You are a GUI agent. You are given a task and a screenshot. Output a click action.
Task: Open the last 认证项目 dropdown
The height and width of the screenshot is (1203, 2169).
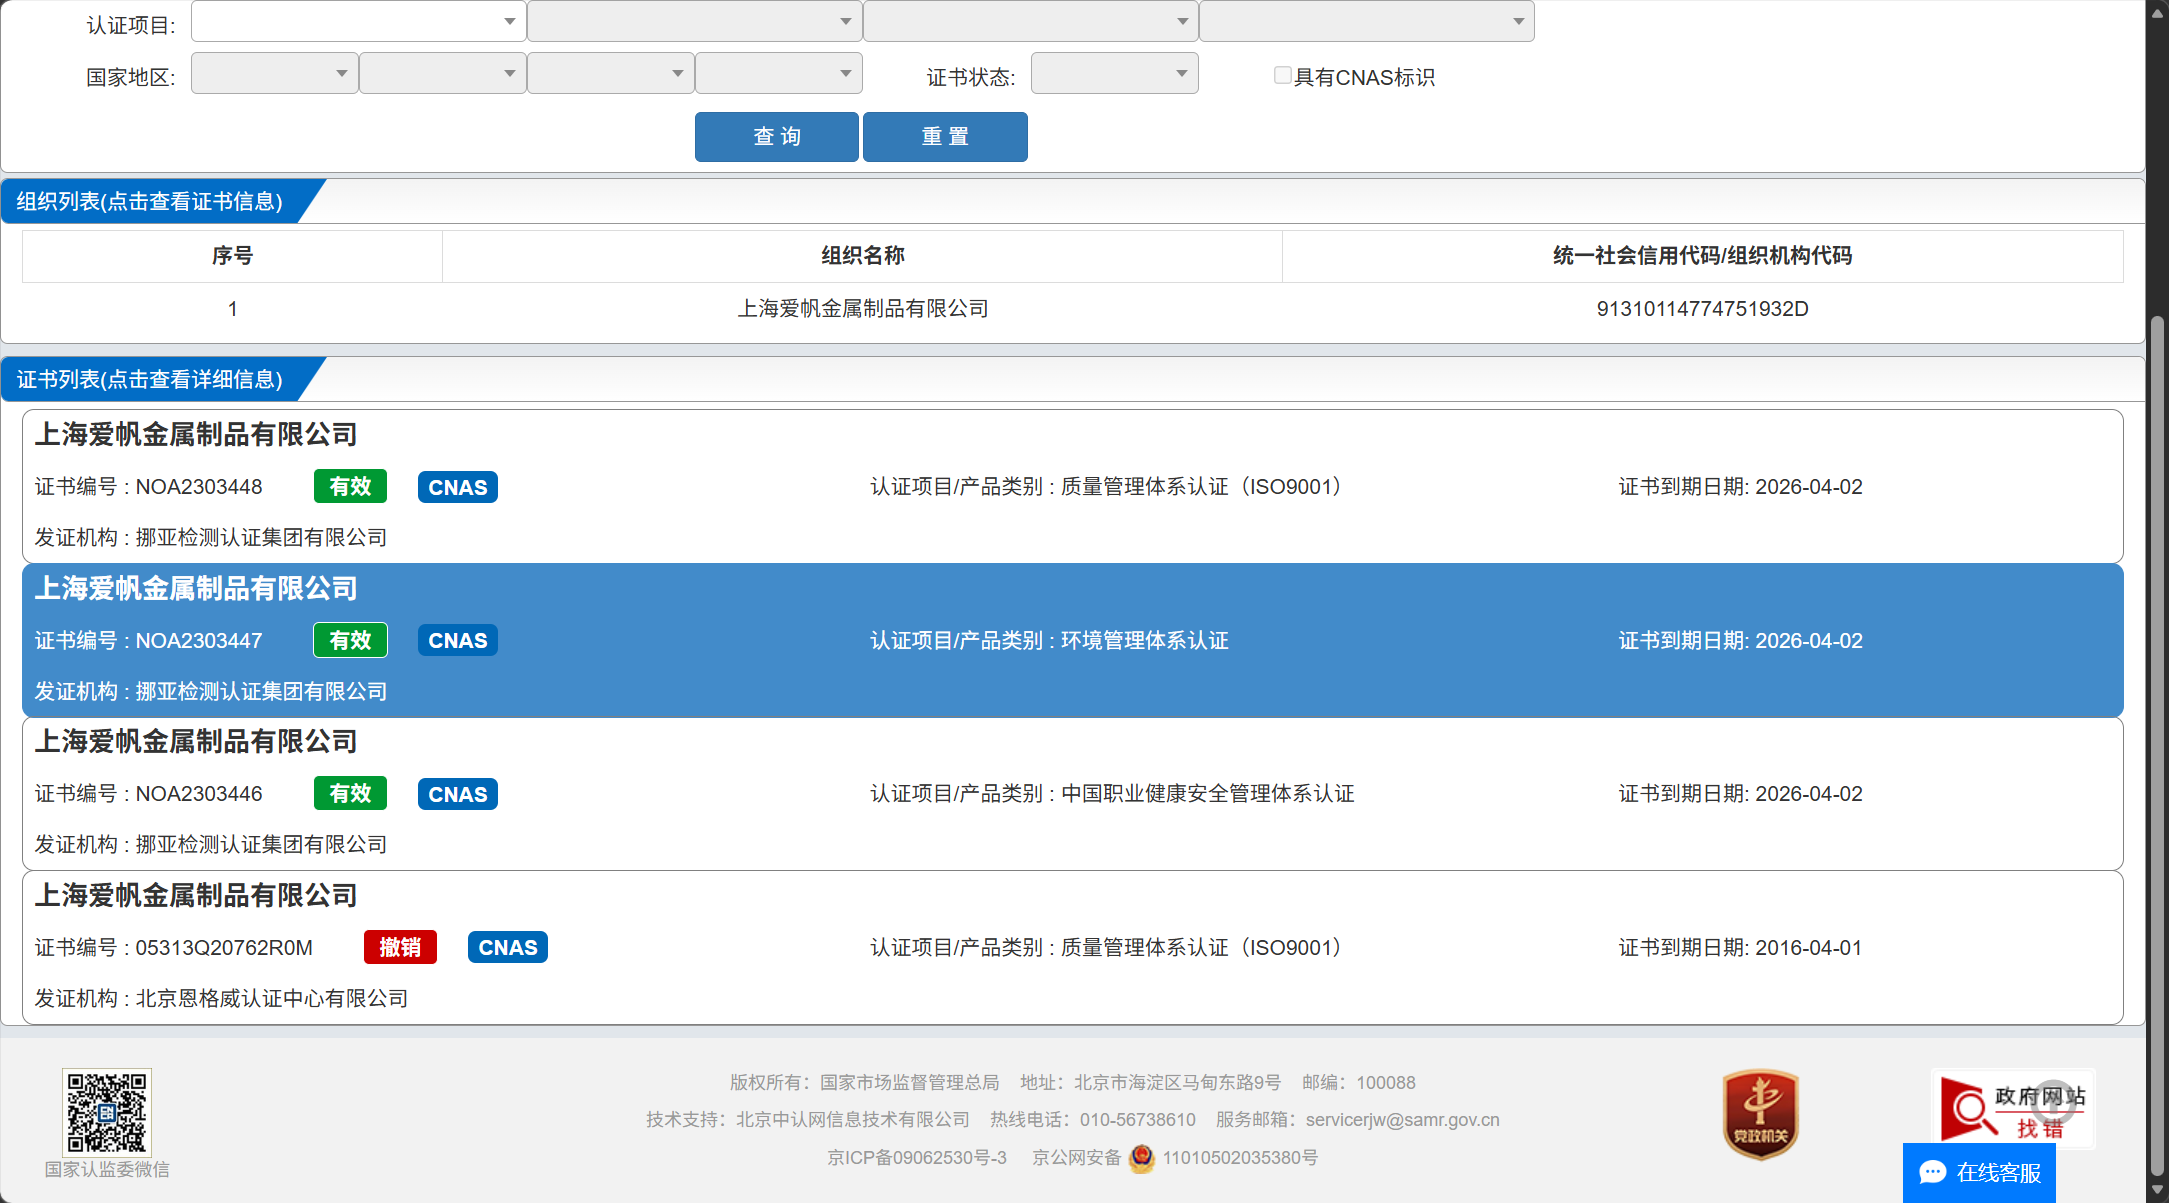pyautogui.click(x=1366, y=21)
